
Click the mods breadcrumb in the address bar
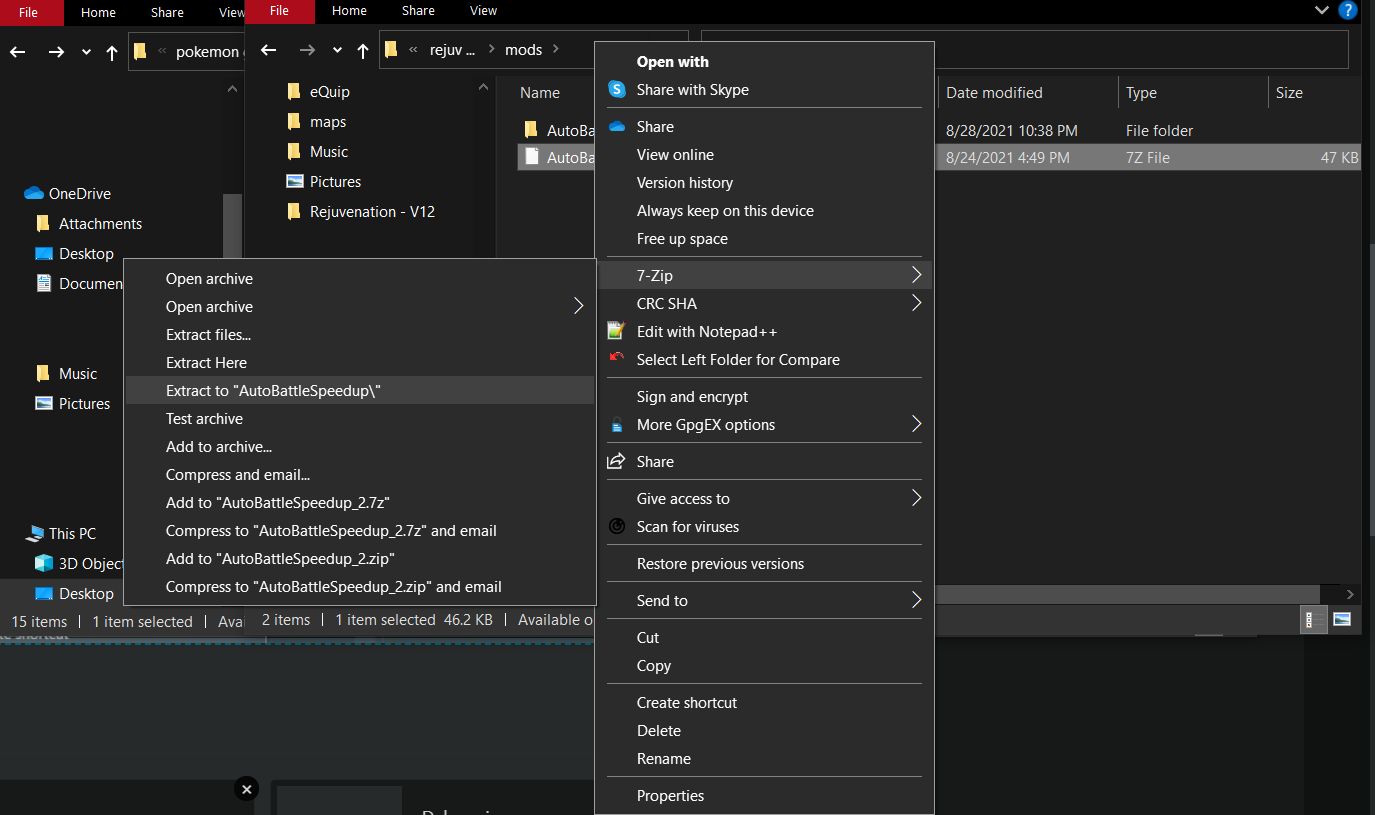[523, 50]
